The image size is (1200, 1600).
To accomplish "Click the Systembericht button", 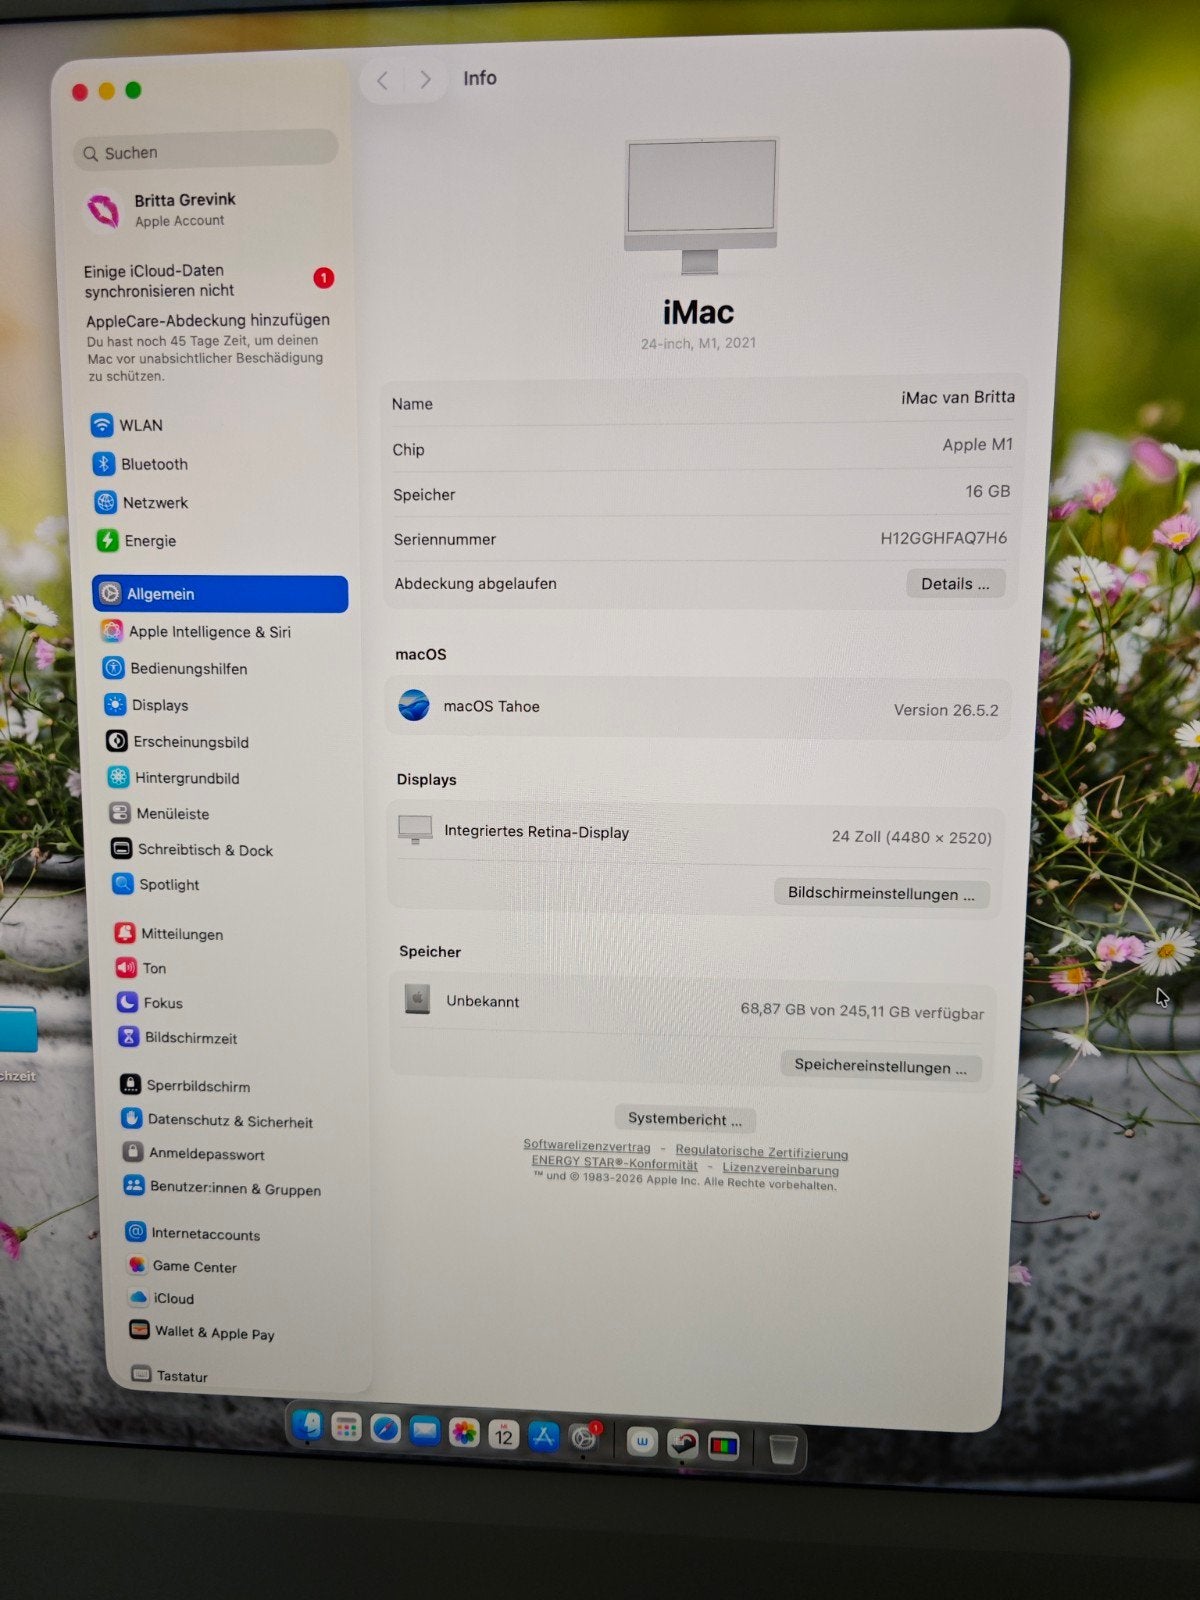I will pos(685,1119).
